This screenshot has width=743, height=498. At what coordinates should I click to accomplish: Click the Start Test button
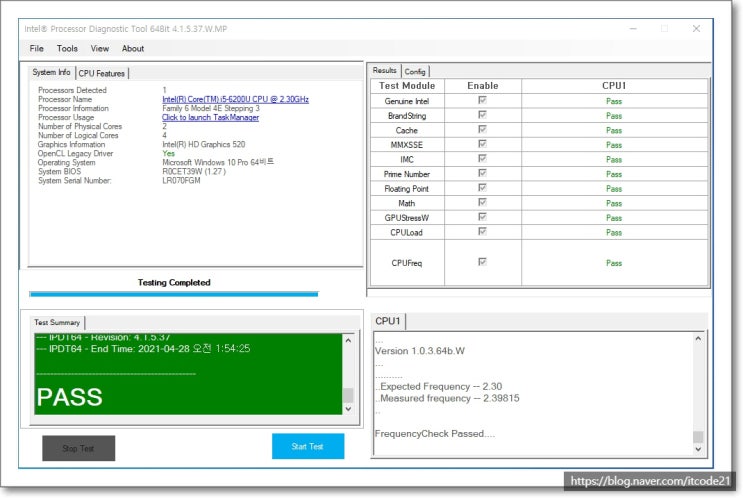coord(308,446)
